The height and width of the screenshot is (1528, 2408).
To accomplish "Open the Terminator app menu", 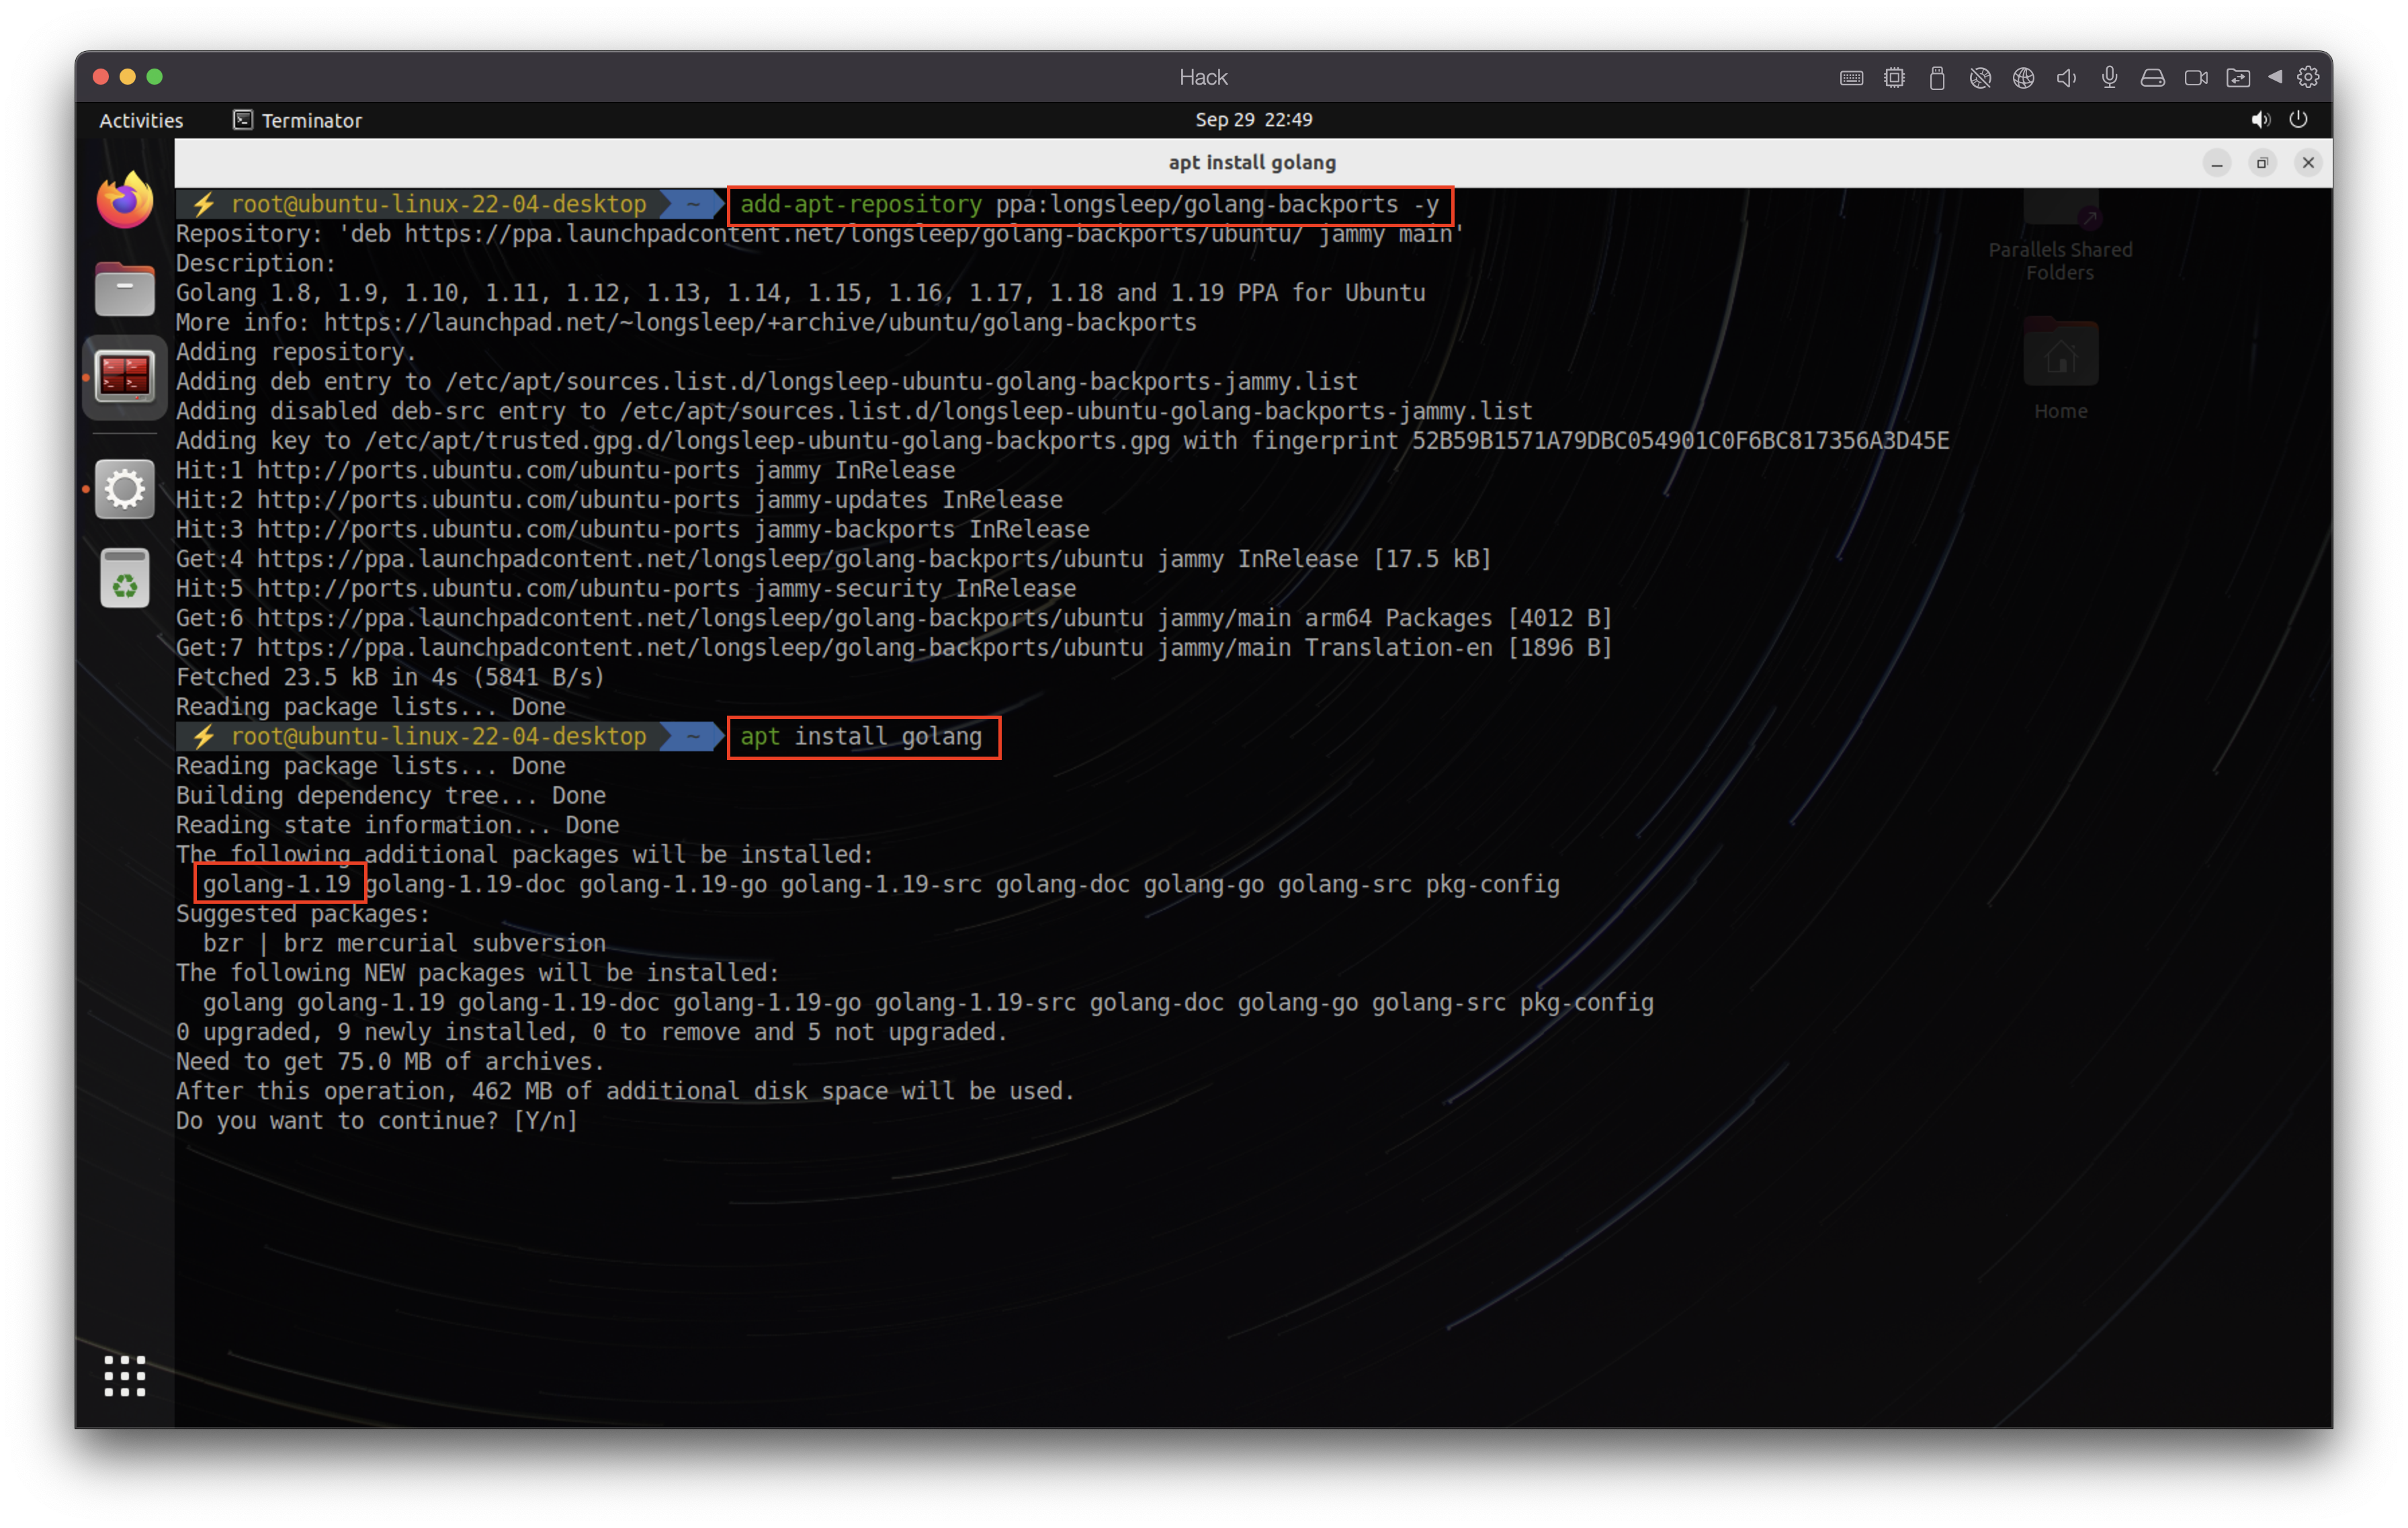I will pos(298,121).
